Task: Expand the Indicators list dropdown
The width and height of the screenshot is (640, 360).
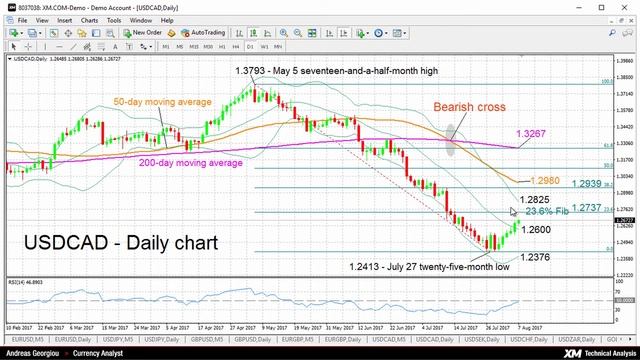Action: (368, 33)
